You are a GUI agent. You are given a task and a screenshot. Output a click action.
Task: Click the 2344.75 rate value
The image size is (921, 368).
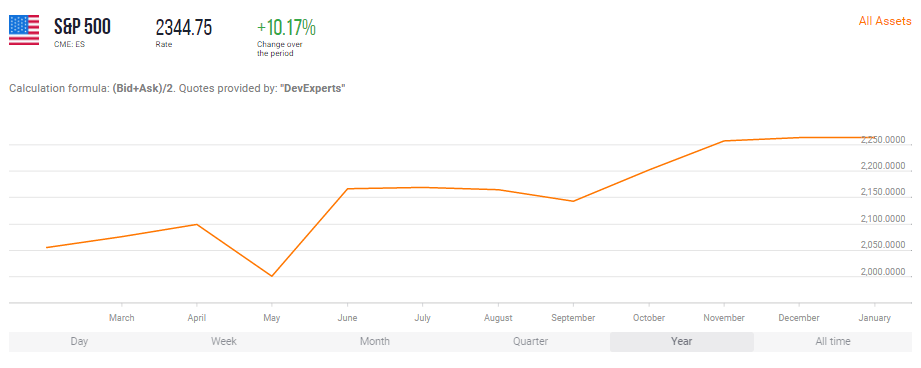pos(184,27)
